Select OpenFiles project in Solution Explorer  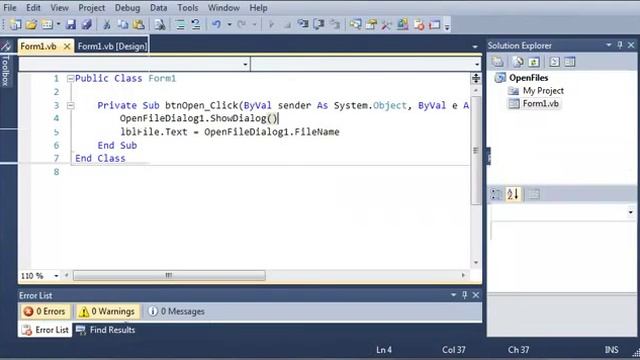tap(528, 78)
